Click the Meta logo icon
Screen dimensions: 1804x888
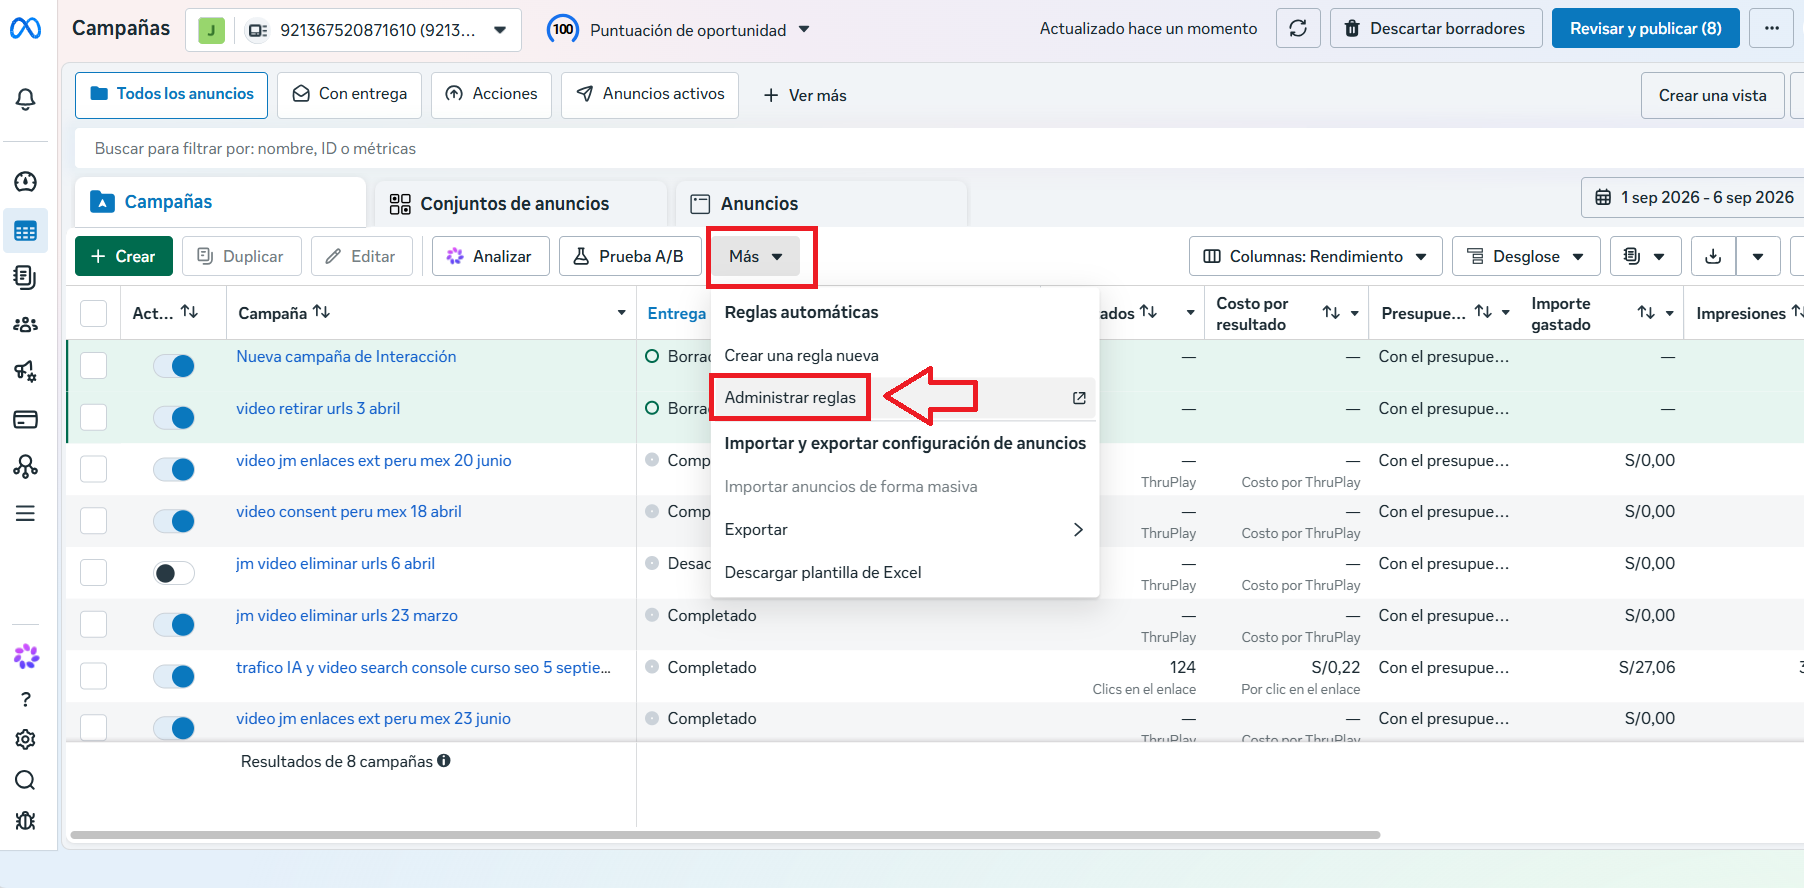click(26, 29)
